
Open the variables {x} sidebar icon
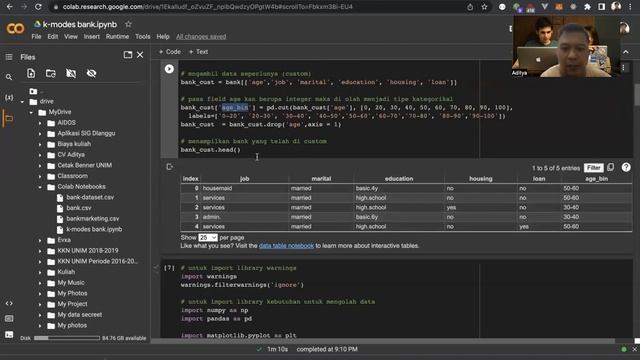(9, 98)
